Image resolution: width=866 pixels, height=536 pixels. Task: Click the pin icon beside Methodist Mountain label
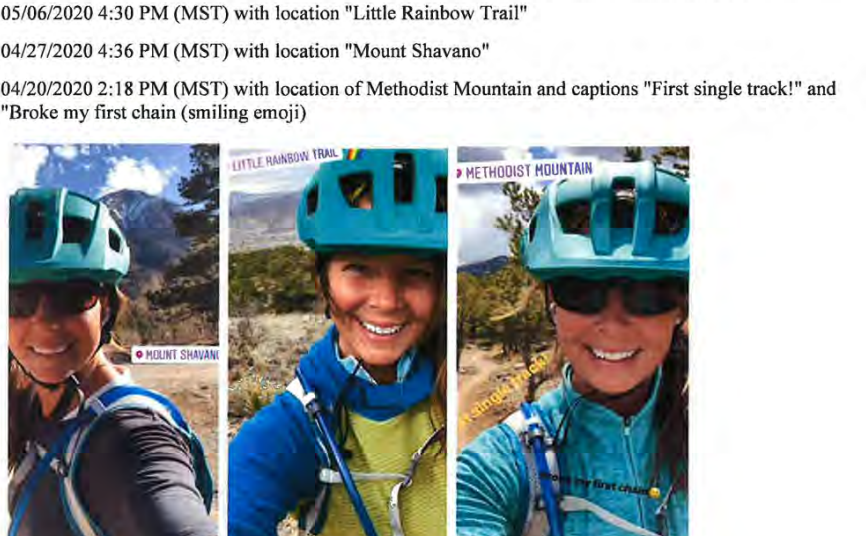pos(459,174)
